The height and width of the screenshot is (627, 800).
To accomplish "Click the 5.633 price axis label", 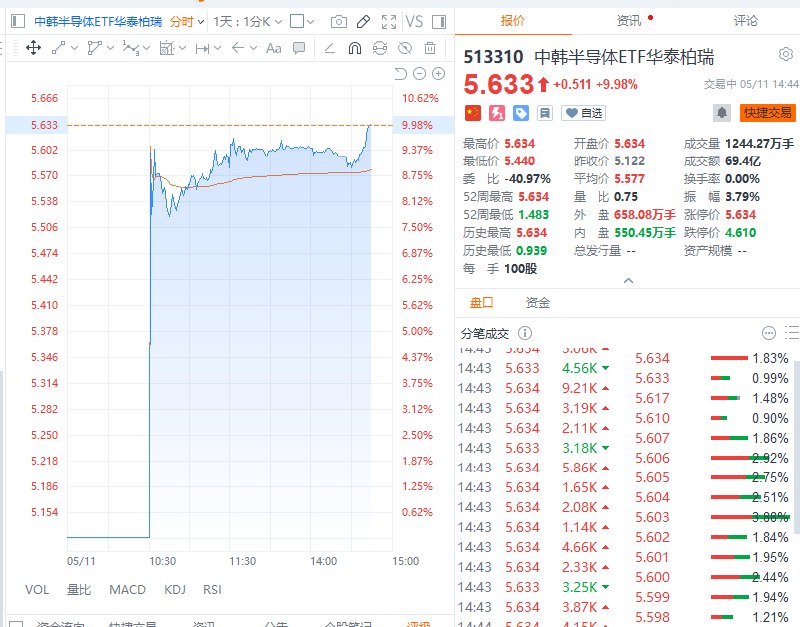I will (x=44, y=125).
